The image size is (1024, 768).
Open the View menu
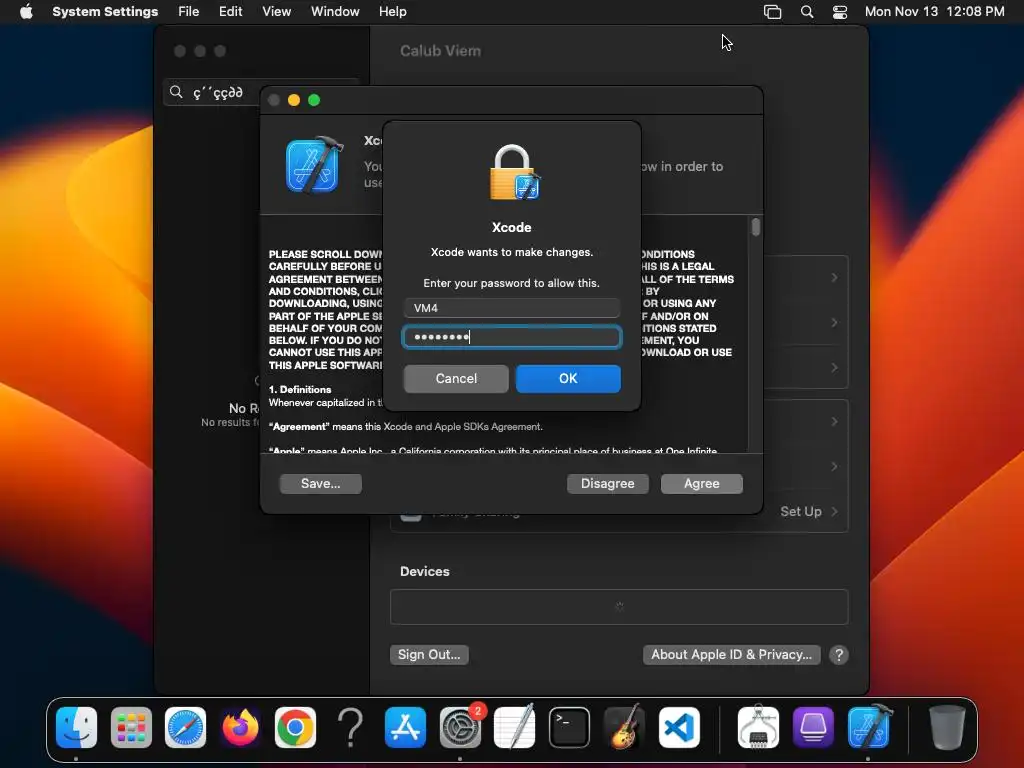tap(277, 12)
